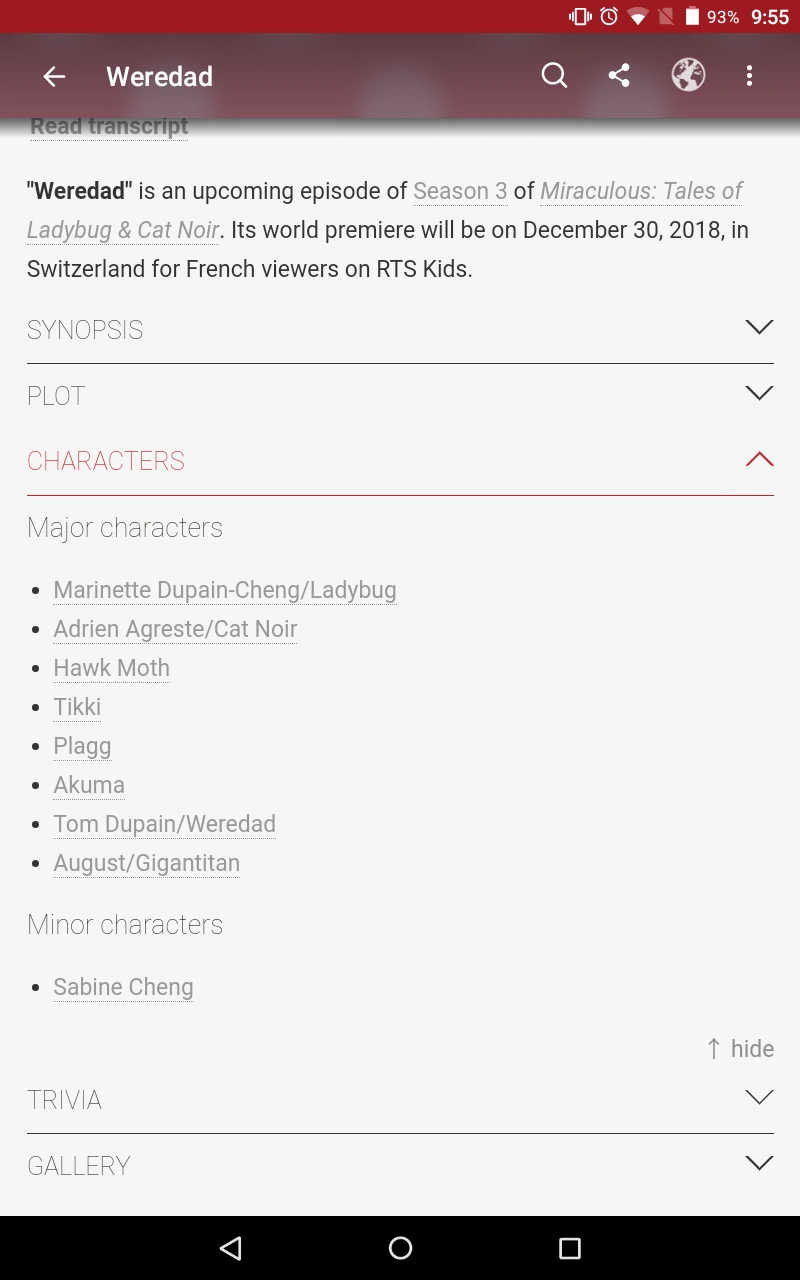
Task: Tap the recent apps square button
Action: (570, 1247)
